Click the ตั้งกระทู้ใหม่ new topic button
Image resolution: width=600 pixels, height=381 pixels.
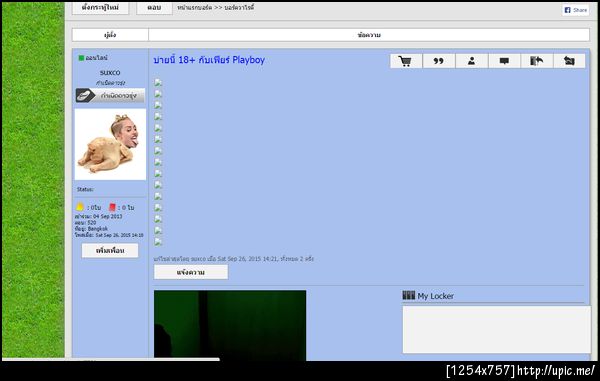click(x=100, y=7)
